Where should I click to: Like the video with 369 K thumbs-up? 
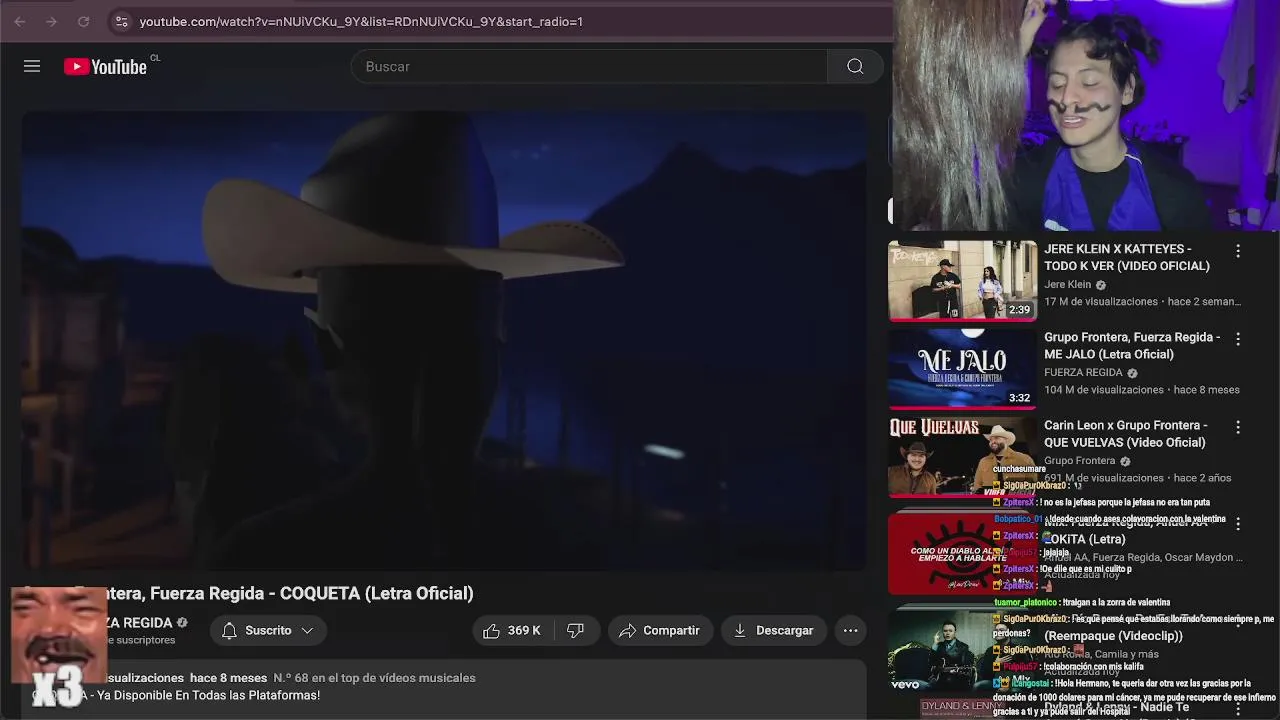click(x=512, y=630)
